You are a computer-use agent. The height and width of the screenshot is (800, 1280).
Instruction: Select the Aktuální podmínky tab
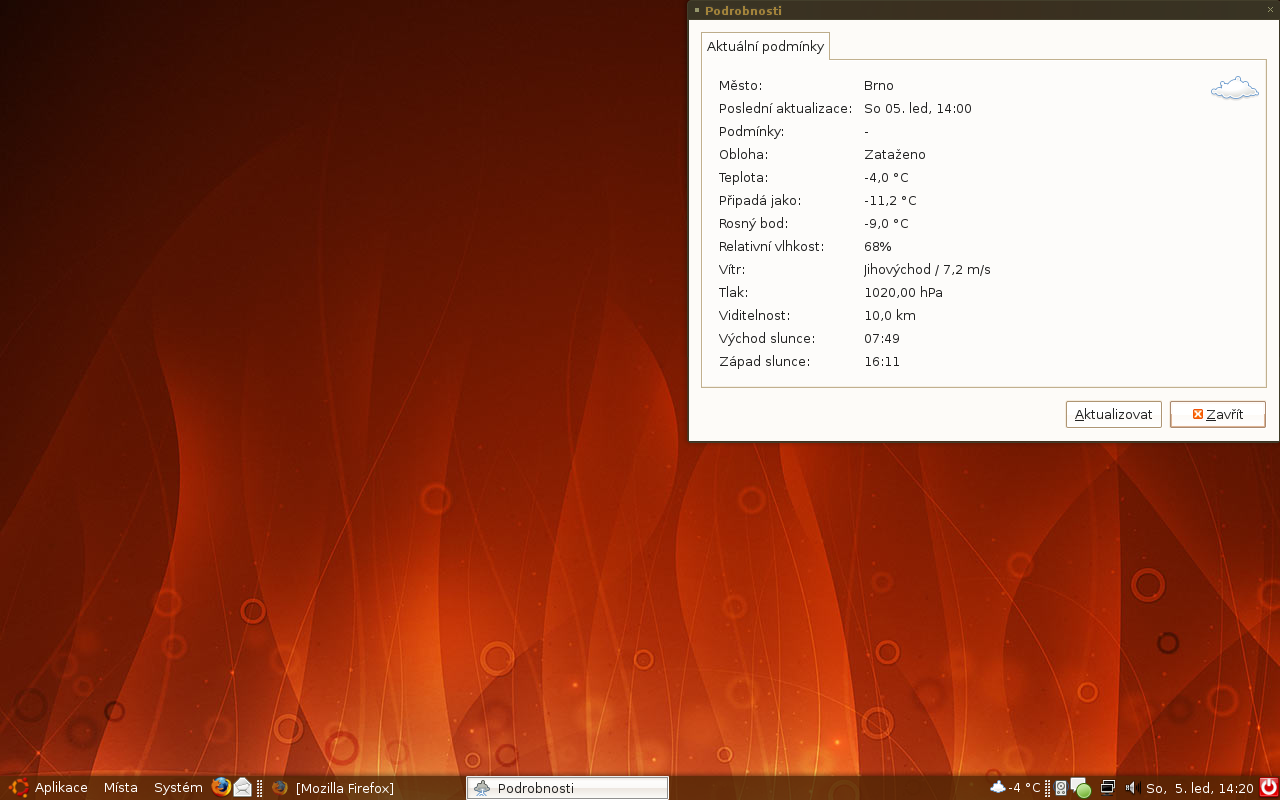click(765, 46)
